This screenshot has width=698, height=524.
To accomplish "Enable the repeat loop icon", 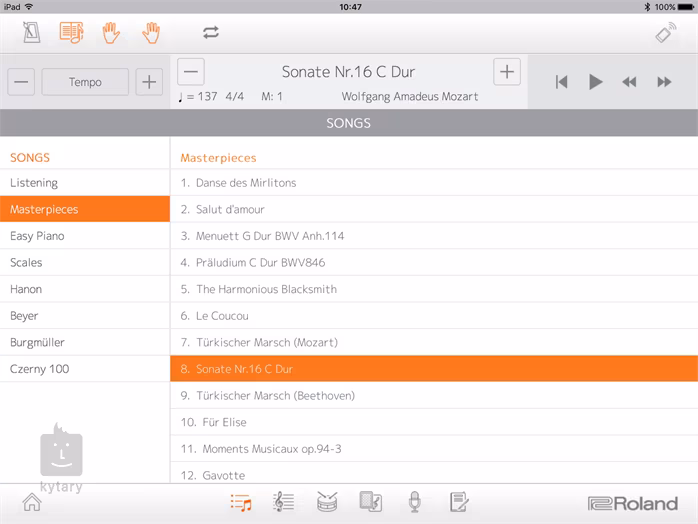I will pyautogui.click(x=210, y=32).
